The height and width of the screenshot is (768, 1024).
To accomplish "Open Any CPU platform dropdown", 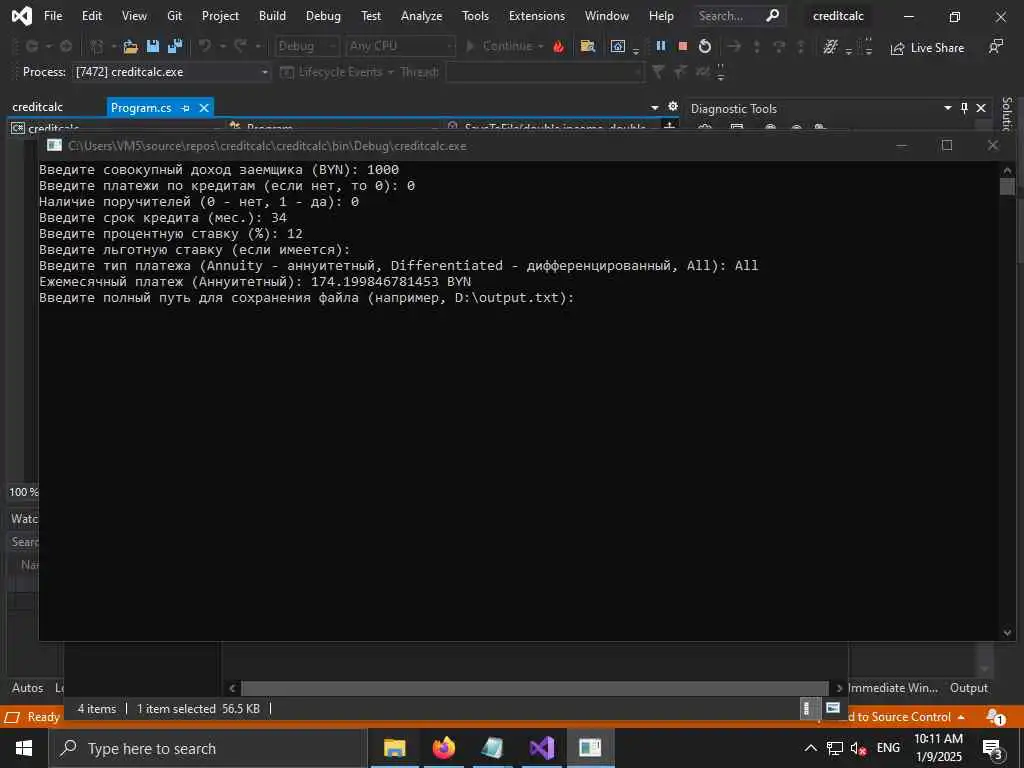I will pos(400,46).
